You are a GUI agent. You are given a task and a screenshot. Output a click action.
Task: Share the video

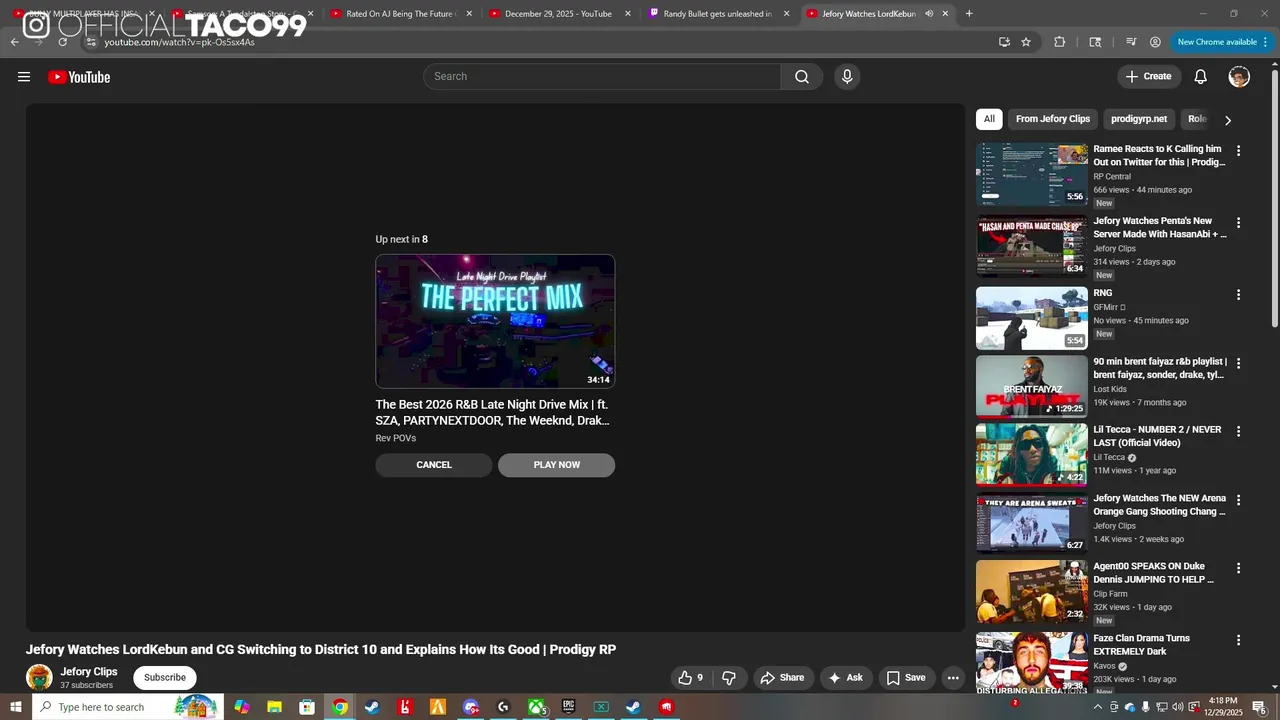tap(782, 678)
